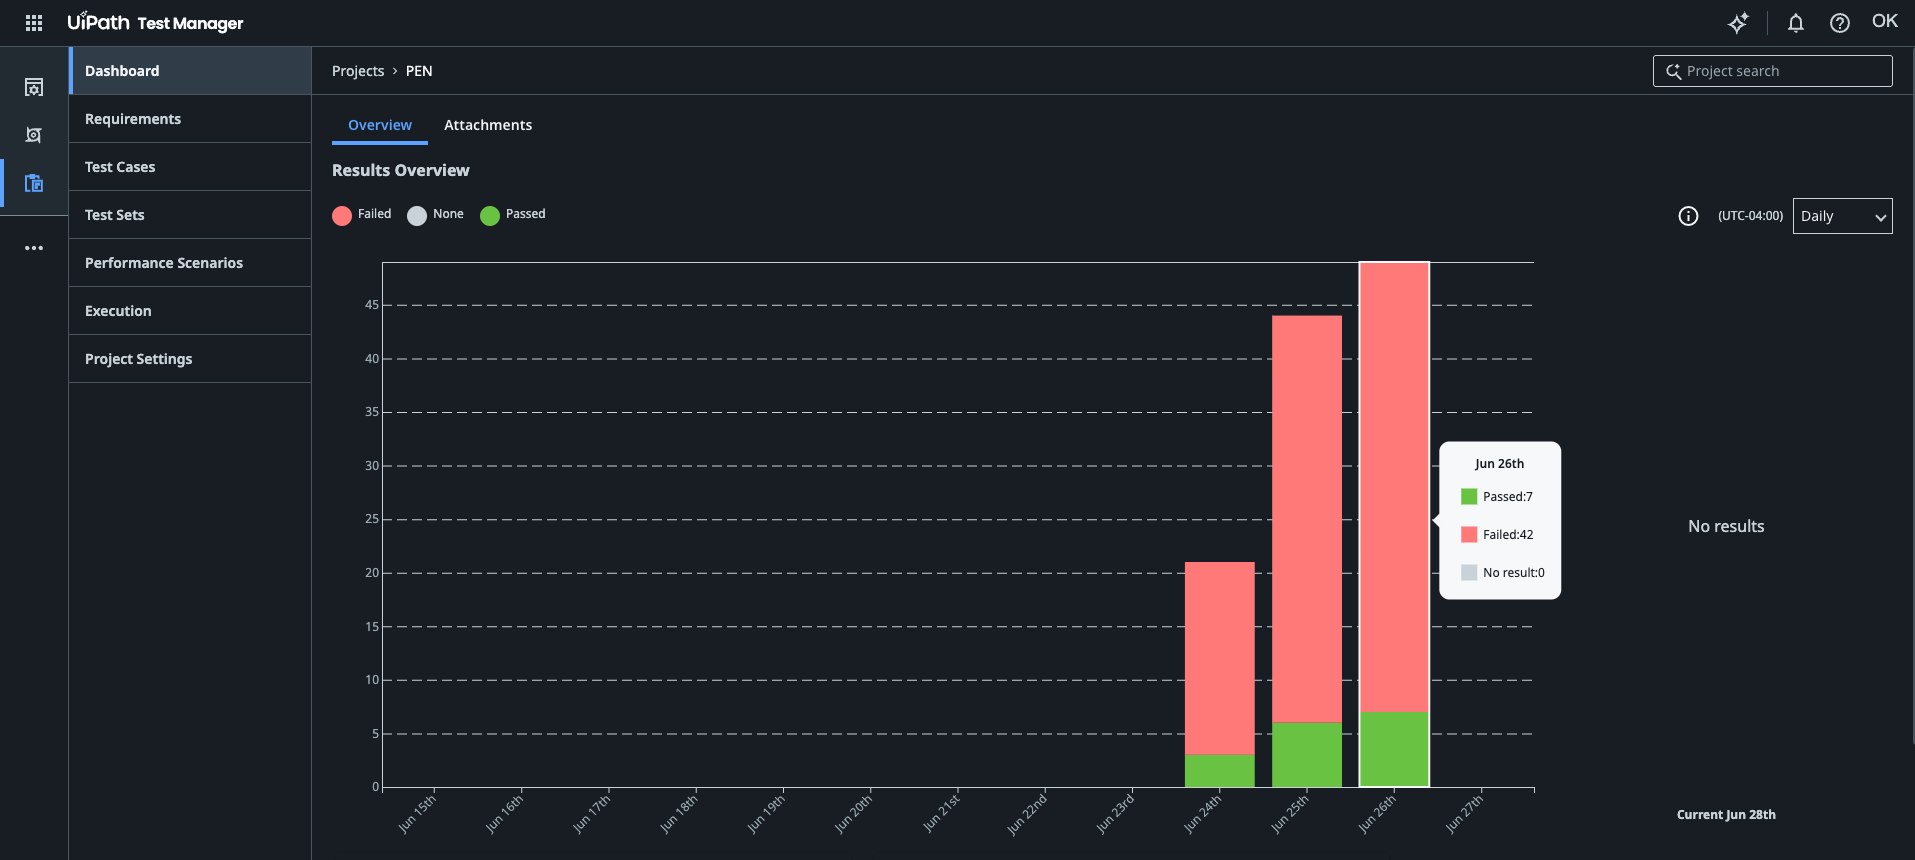Toggle the None legend item

pyautogui.click(x=436, y=215)
